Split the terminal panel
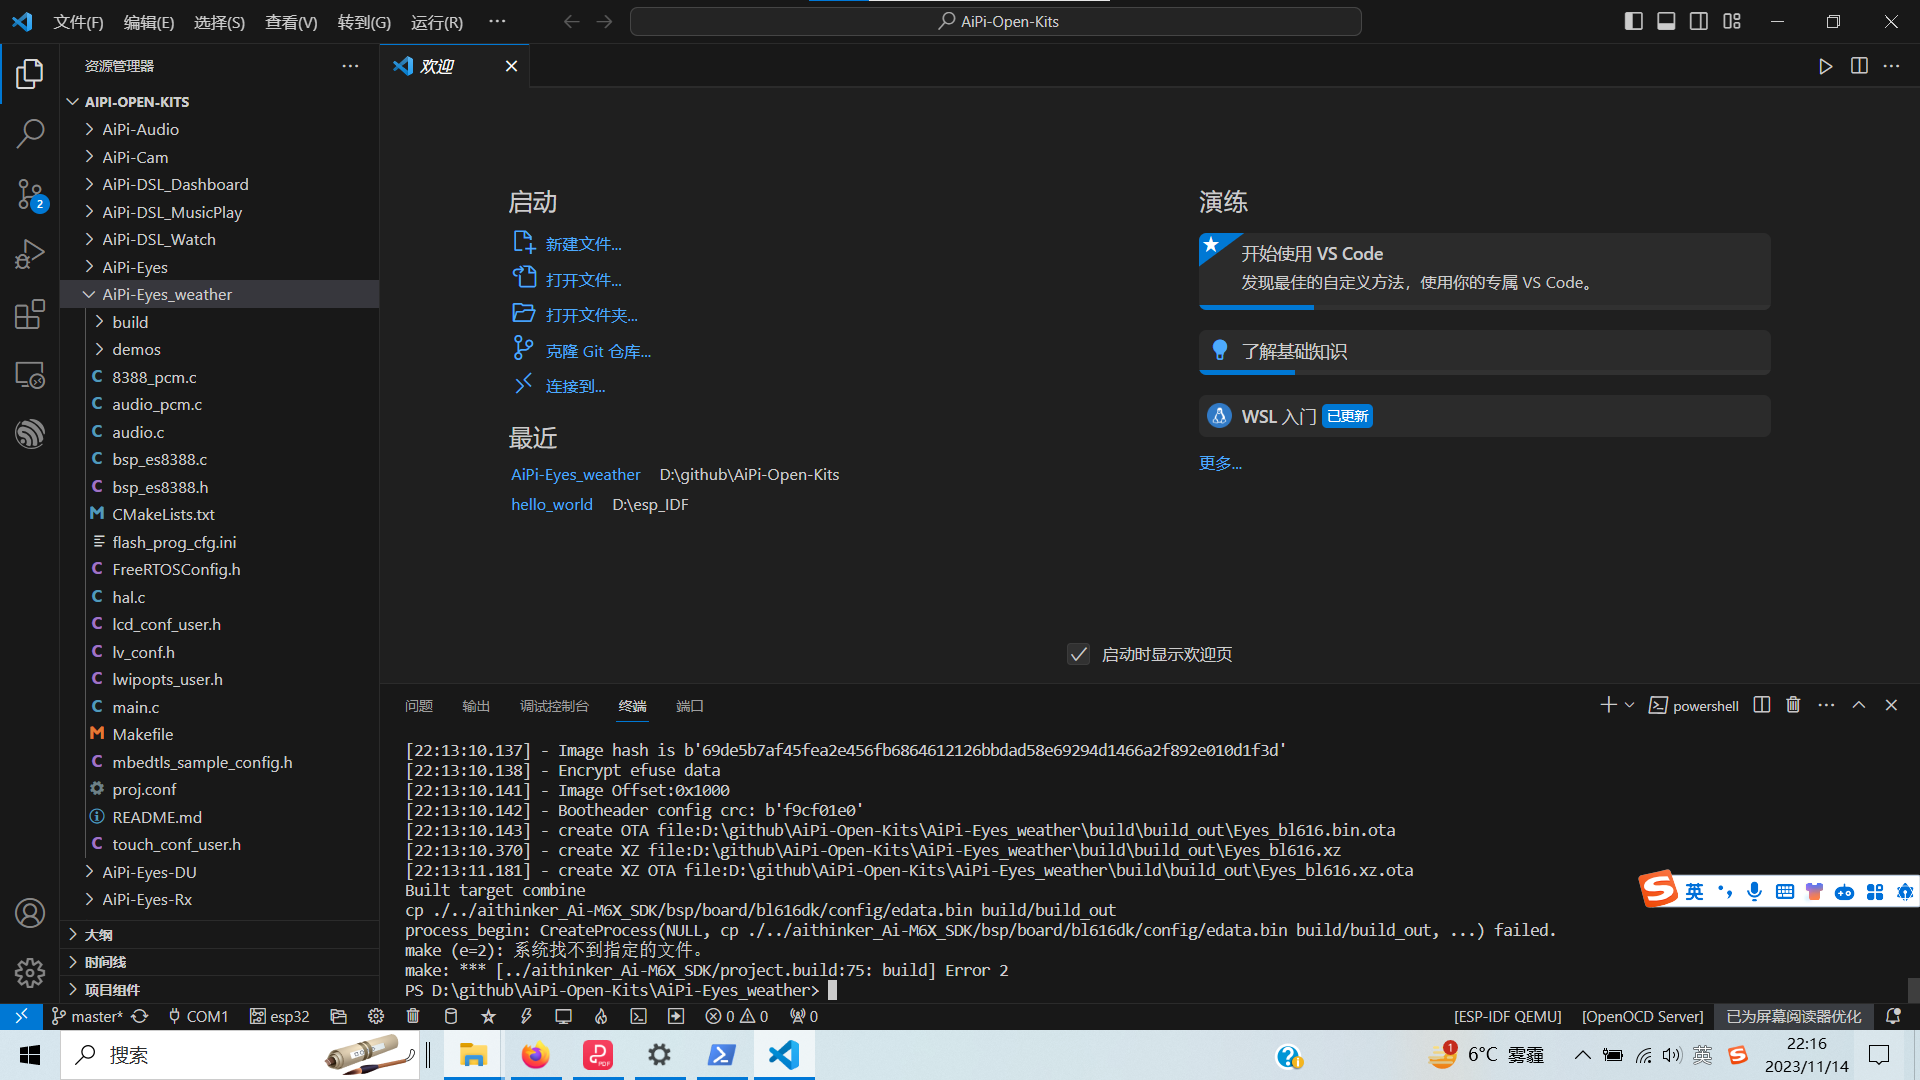 (1762, 705)
